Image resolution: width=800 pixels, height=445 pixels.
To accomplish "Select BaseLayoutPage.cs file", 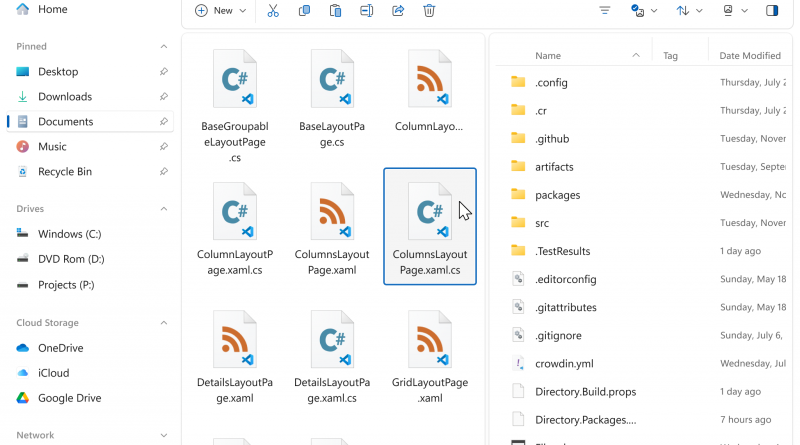I will coord(332,98).
